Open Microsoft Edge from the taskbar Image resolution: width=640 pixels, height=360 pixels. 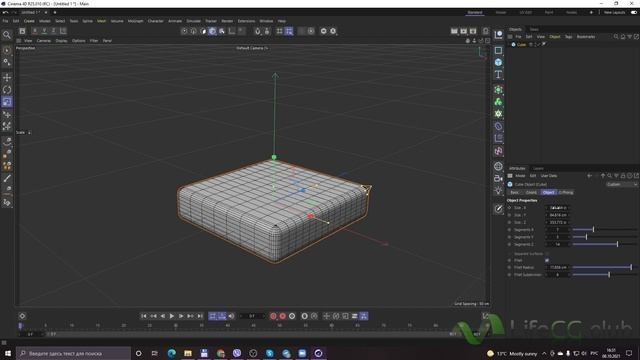point(171,353)
